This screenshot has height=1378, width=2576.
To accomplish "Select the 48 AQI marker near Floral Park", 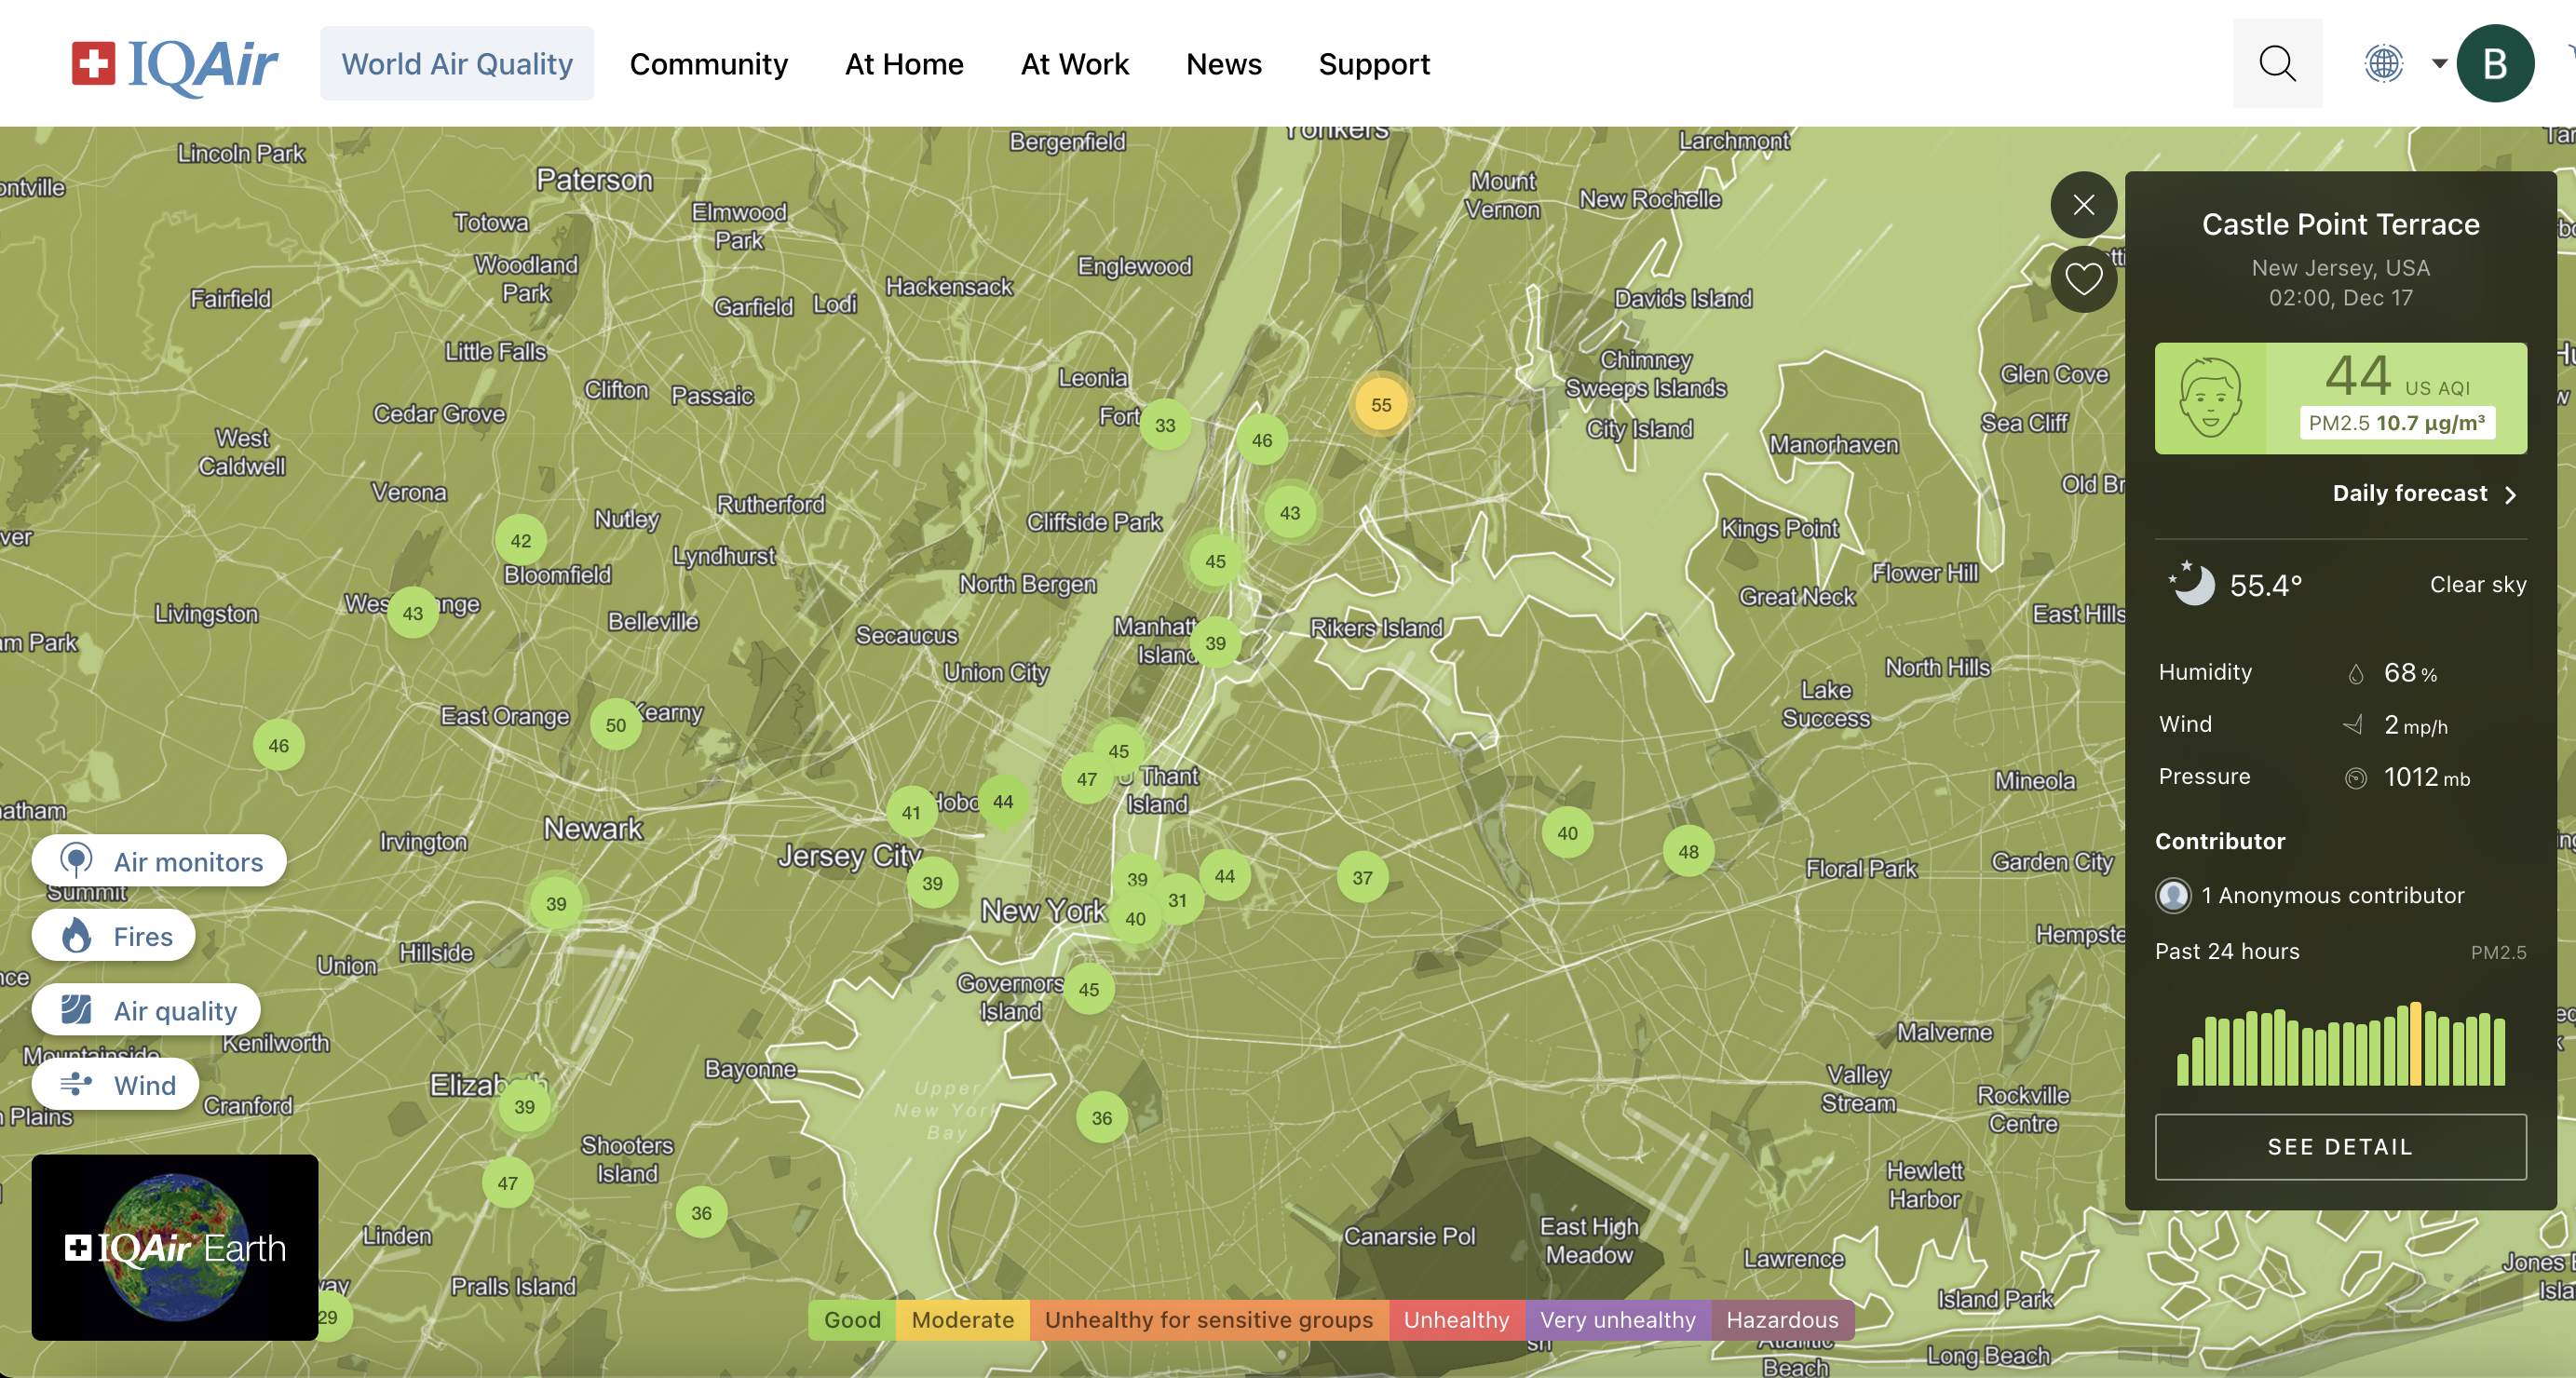I will (1688, 851).
